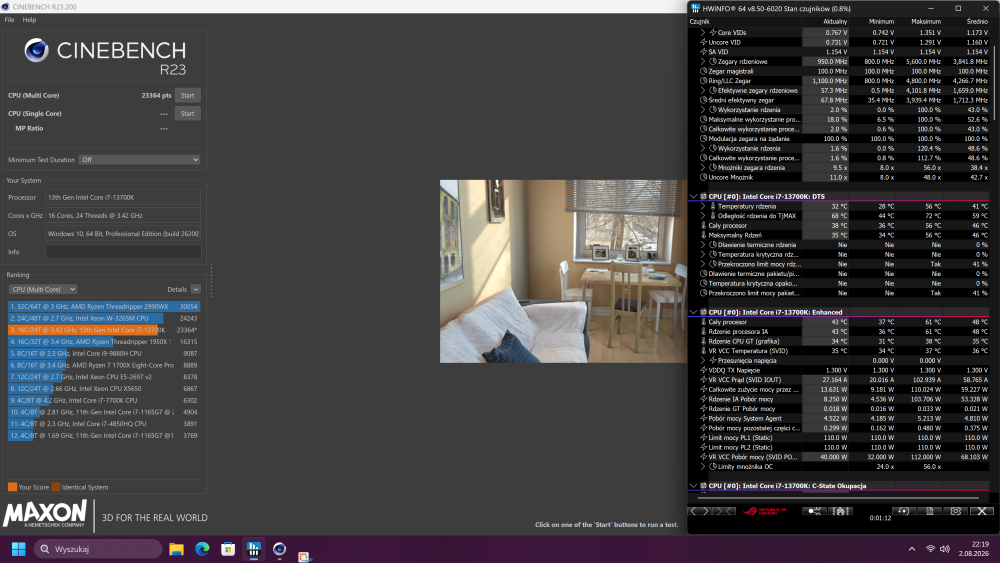The width and height of the screenshot is (1000, 563).
Task: Click the X icon in HWiNFO bottom toolbar
Action: click(982, 511)
